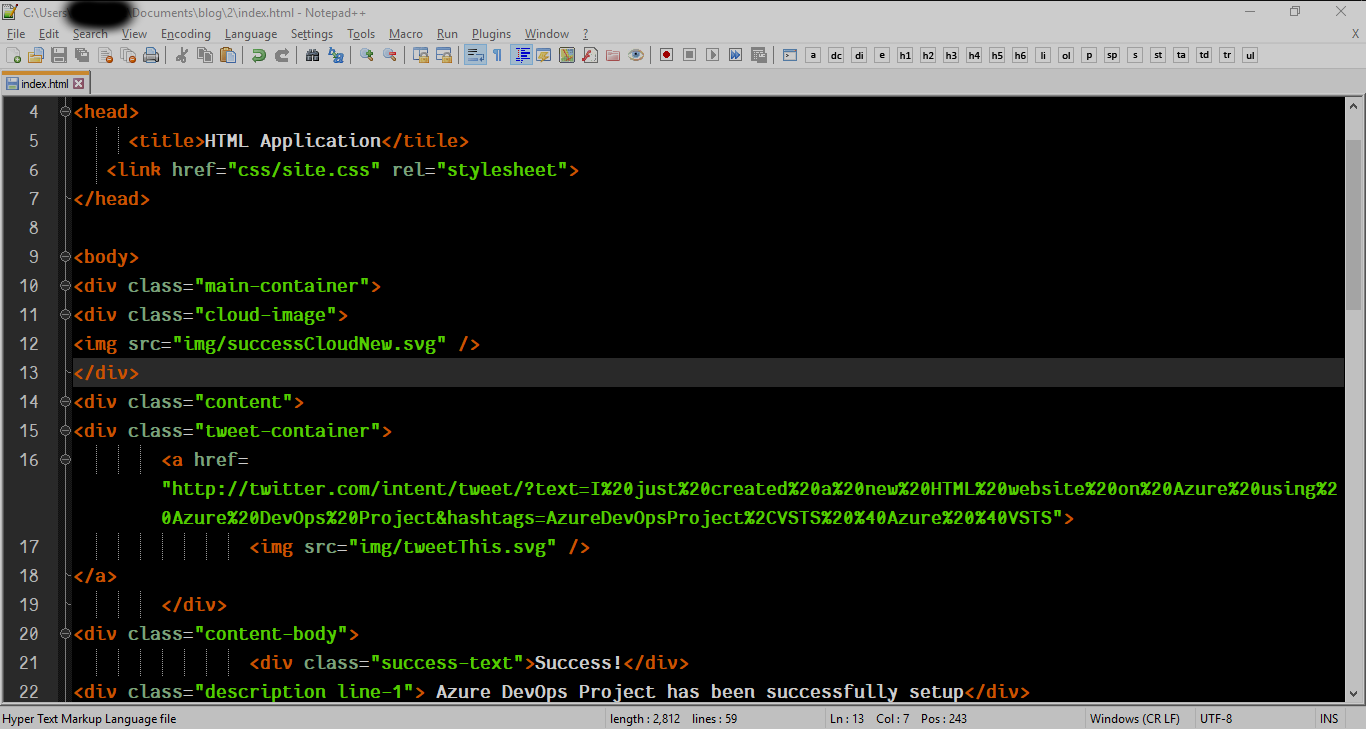
Task: Insert an h1 tag from toolbar
Action: click(904, 55)
